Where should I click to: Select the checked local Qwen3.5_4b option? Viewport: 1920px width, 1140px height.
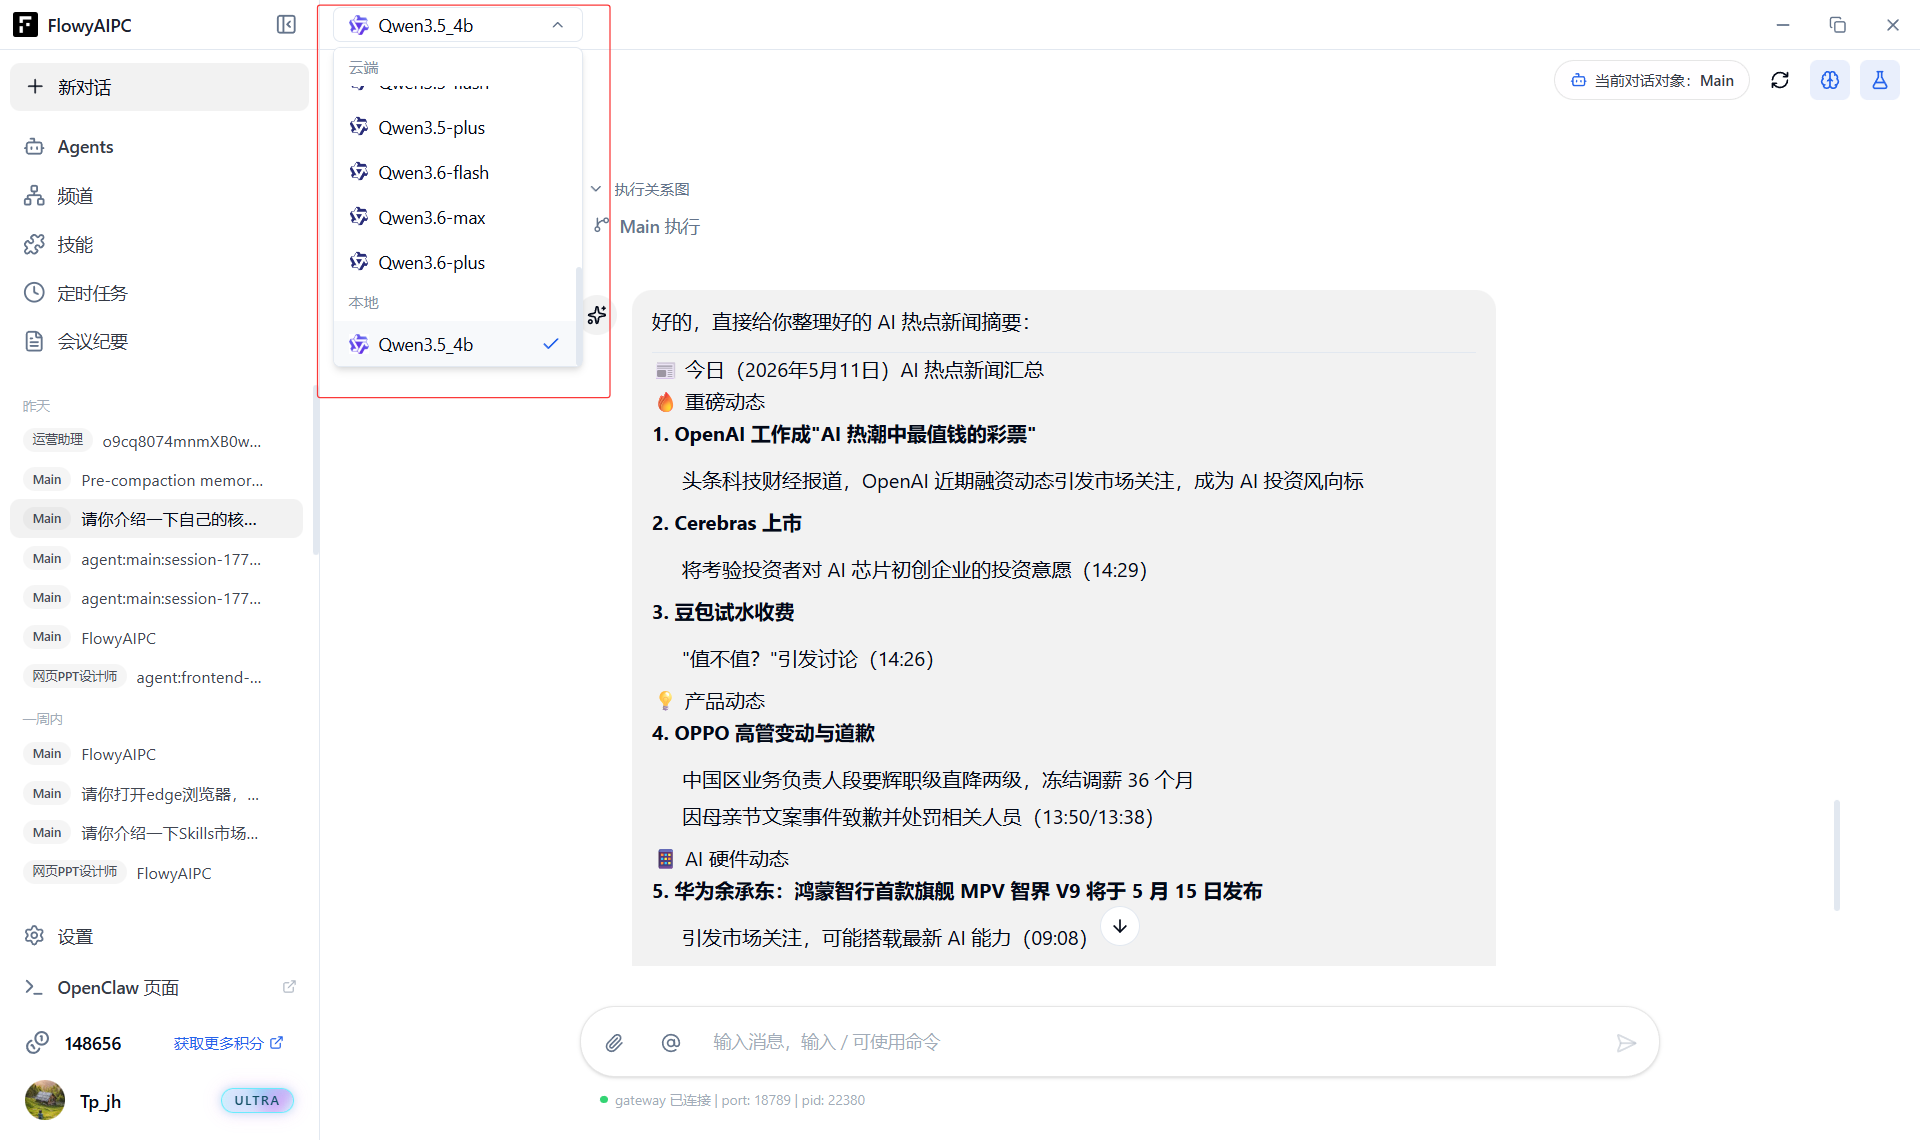[x=456, y=344]
